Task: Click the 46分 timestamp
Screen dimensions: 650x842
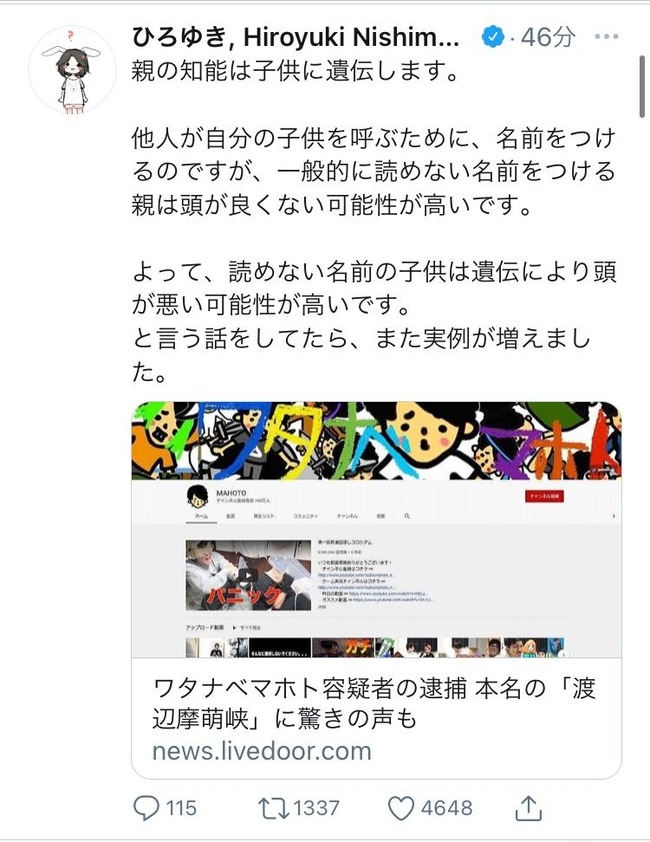Action: [x=548, y=37]
